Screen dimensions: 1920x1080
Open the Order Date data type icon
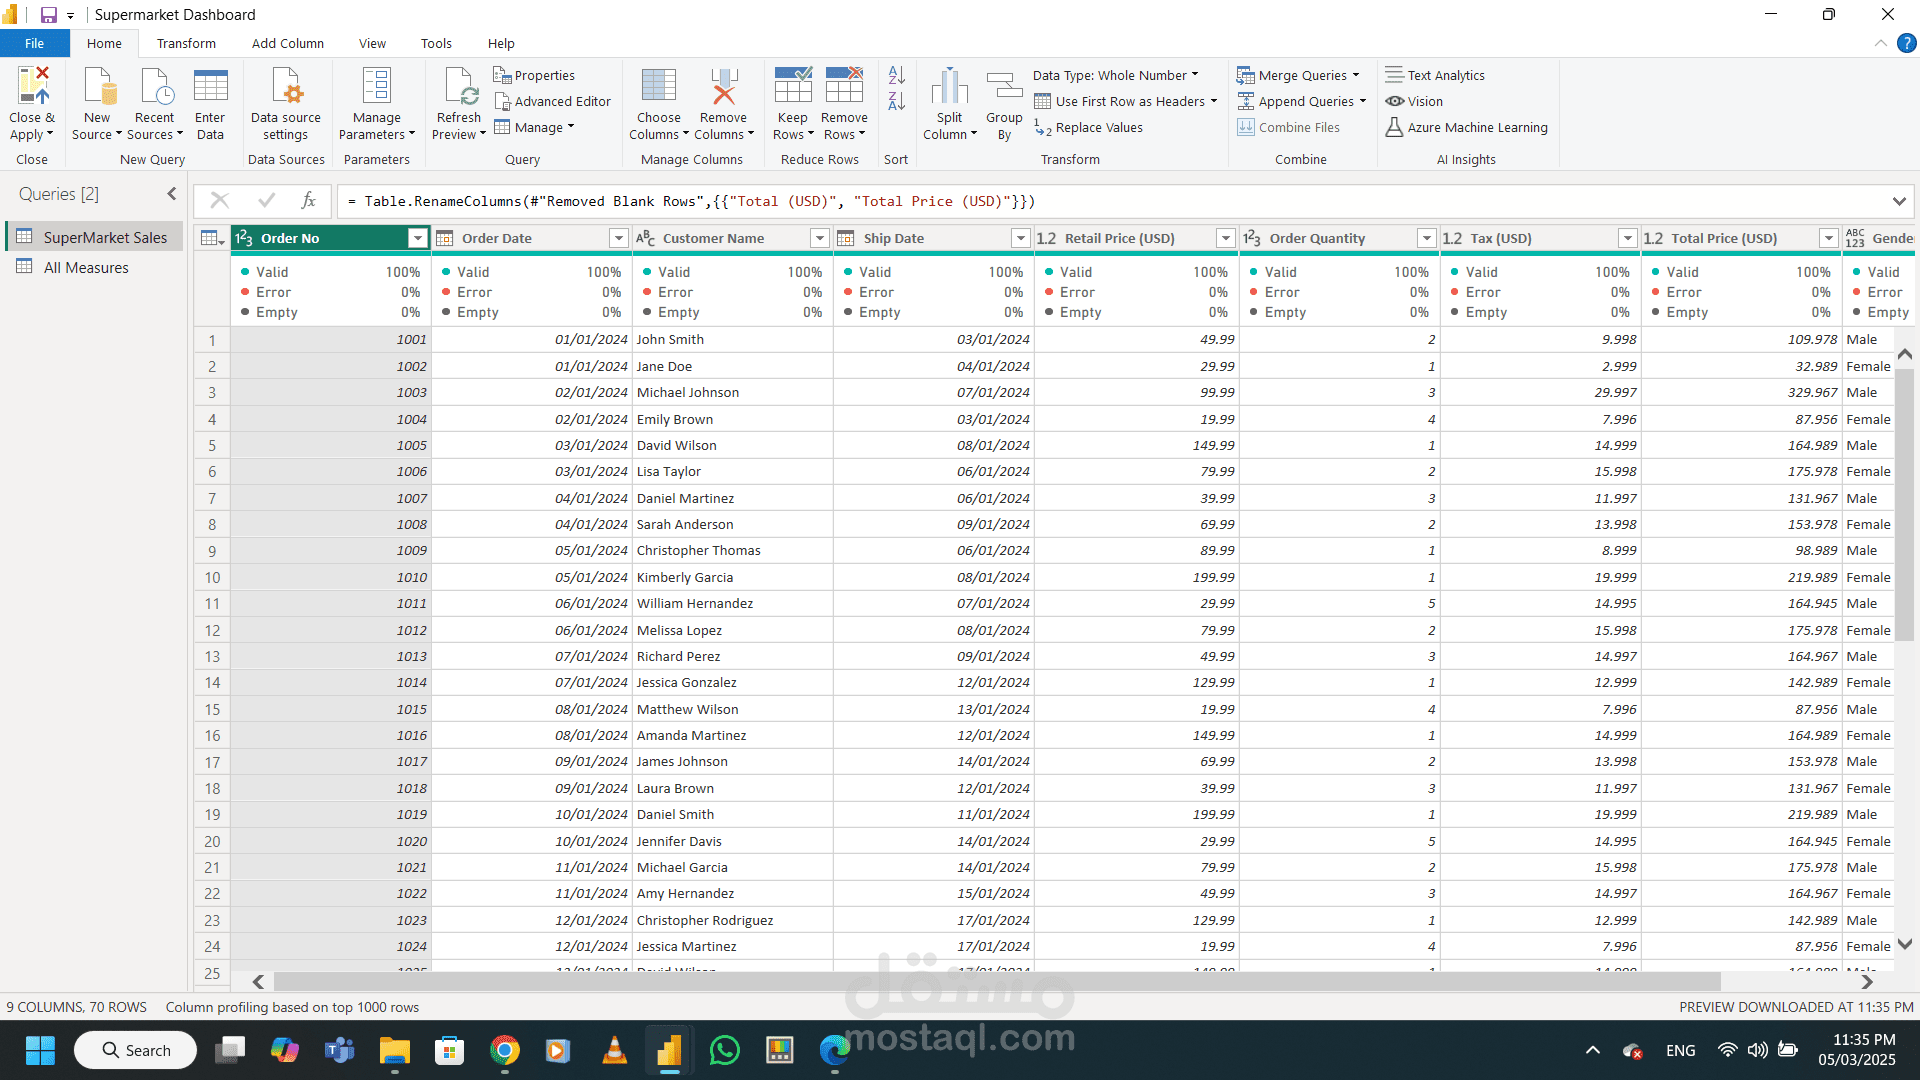[445, 238]
